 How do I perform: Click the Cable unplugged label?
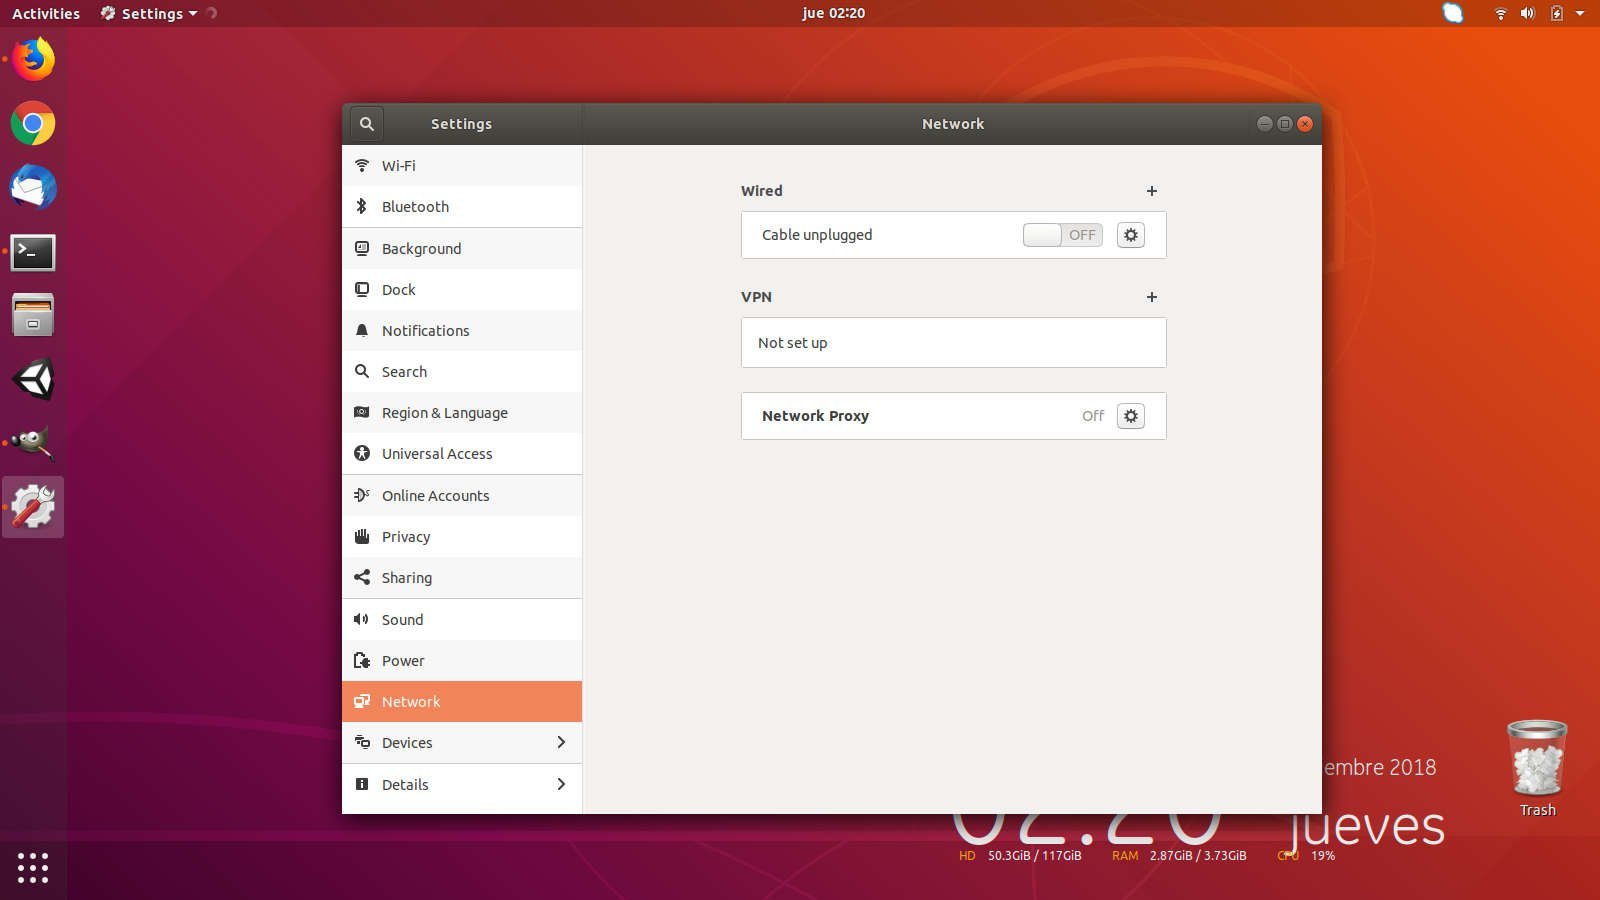click(x=817, y=235)
